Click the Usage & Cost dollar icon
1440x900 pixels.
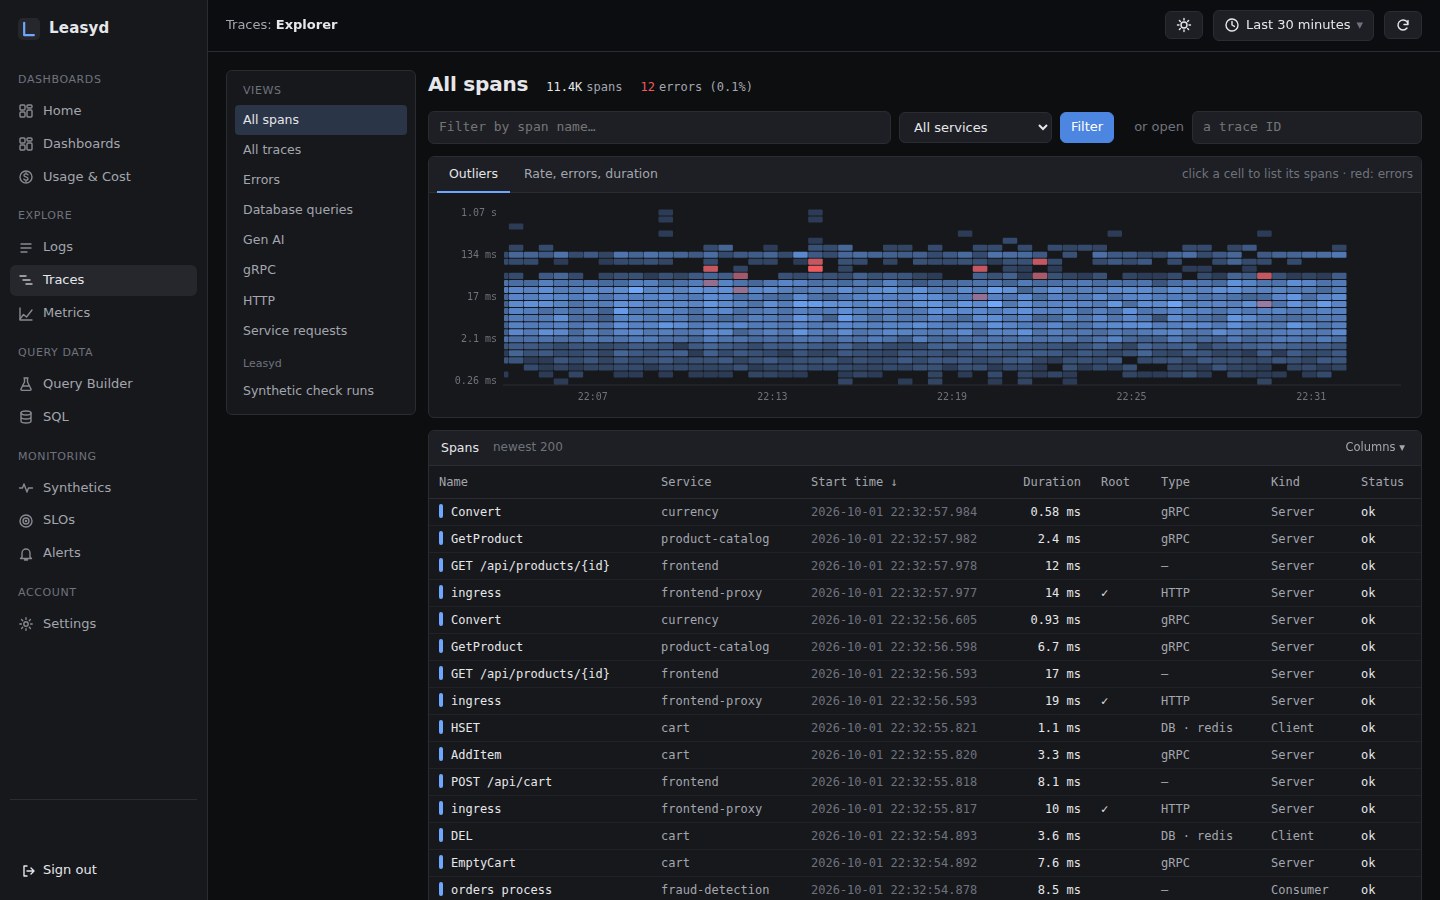click(26, 177)
